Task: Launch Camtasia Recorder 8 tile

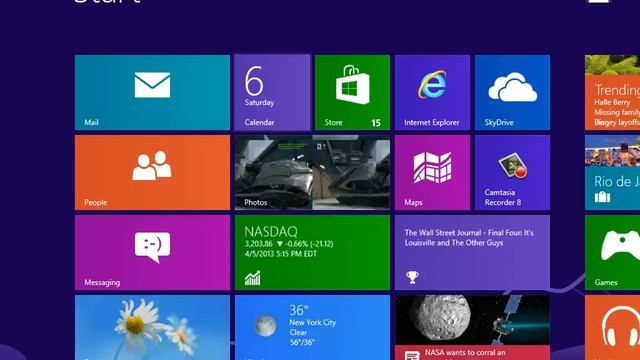Action: coord(512,173)
